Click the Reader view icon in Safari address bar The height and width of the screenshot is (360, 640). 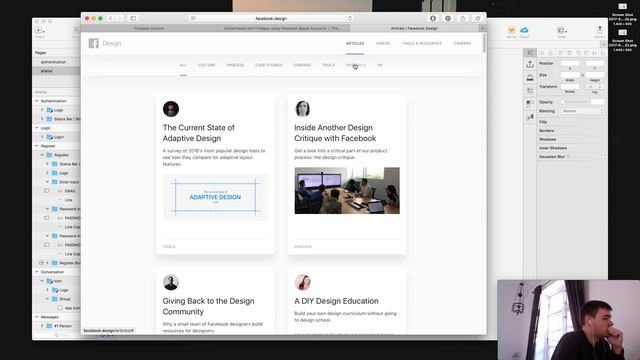(193, 18)
